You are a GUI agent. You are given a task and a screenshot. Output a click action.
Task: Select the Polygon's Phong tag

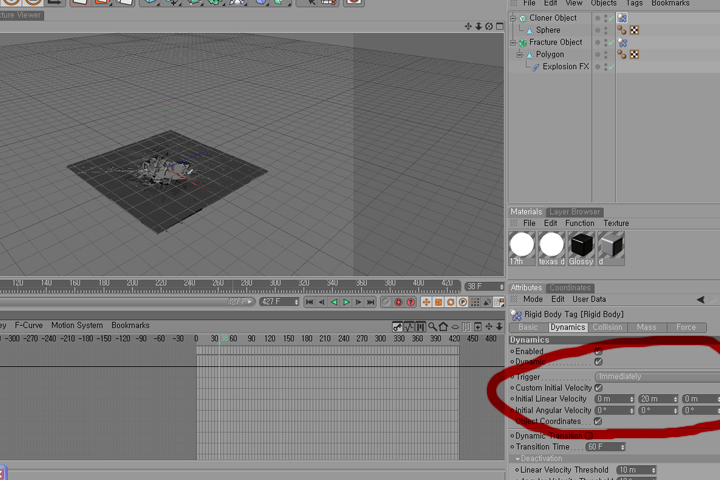tap(622, 54)
